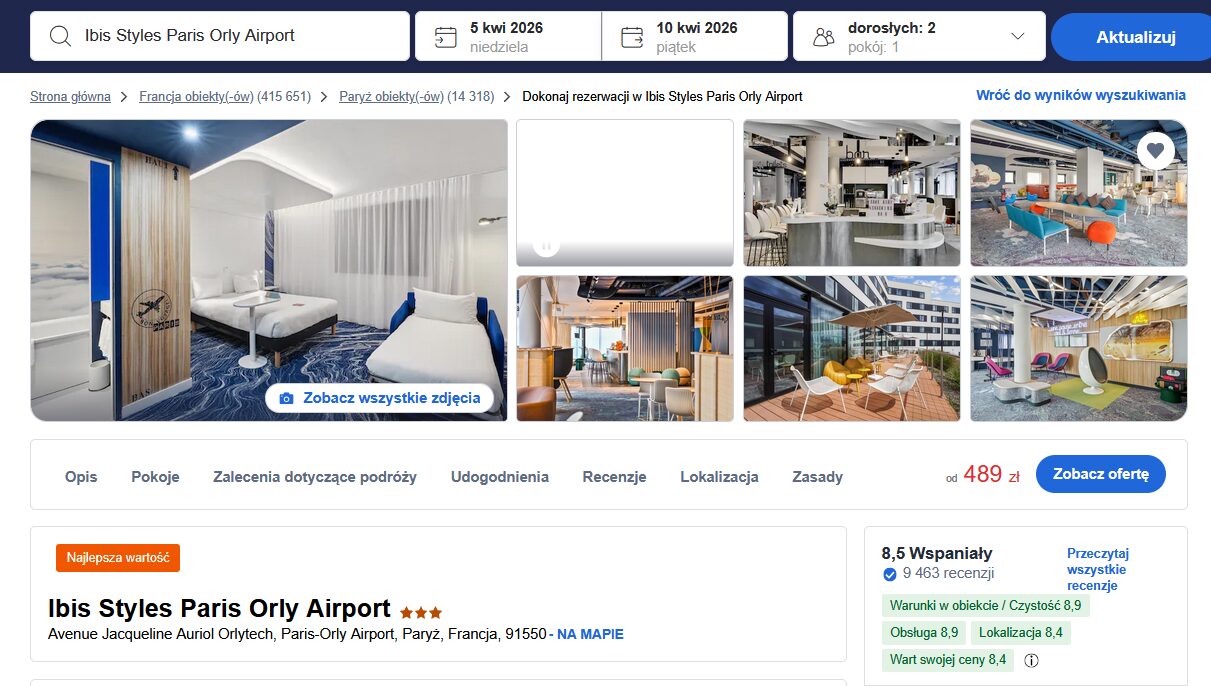Click the search magnifier icon
Viewport: 1211px width, 686px height.
click(x=60, y=36)
